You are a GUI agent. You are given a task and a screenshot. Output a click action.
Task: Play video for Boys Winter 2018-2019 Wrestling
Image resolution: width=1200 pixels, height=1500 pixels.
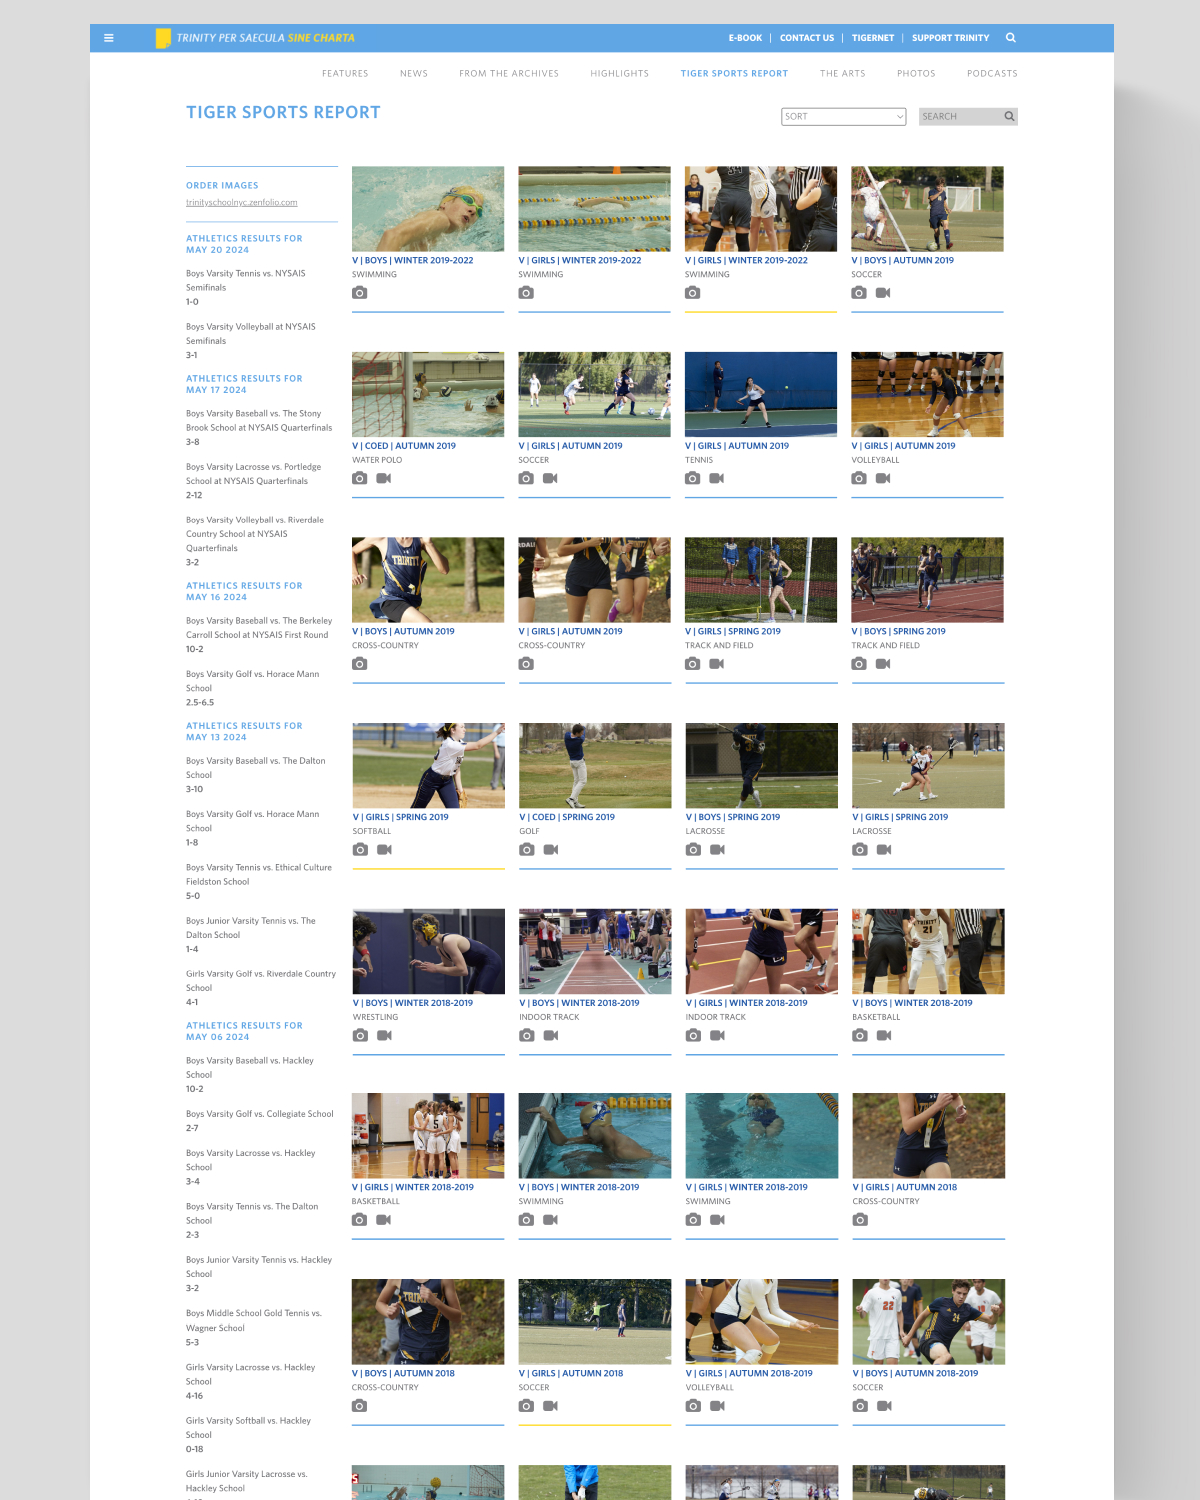click(384, 1036)
